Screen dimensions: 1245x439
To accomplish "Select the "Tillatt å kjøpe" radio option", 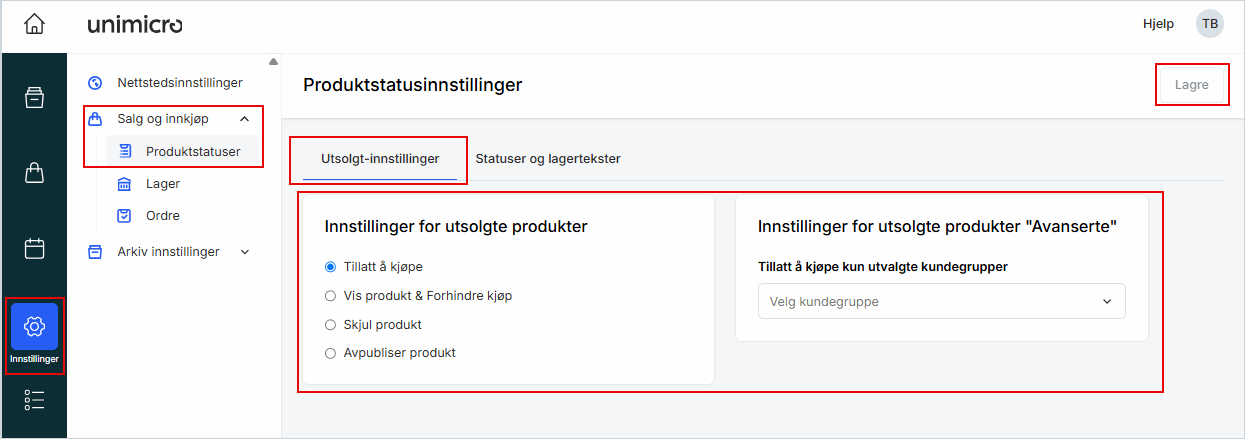I will [x=331, y=267].
